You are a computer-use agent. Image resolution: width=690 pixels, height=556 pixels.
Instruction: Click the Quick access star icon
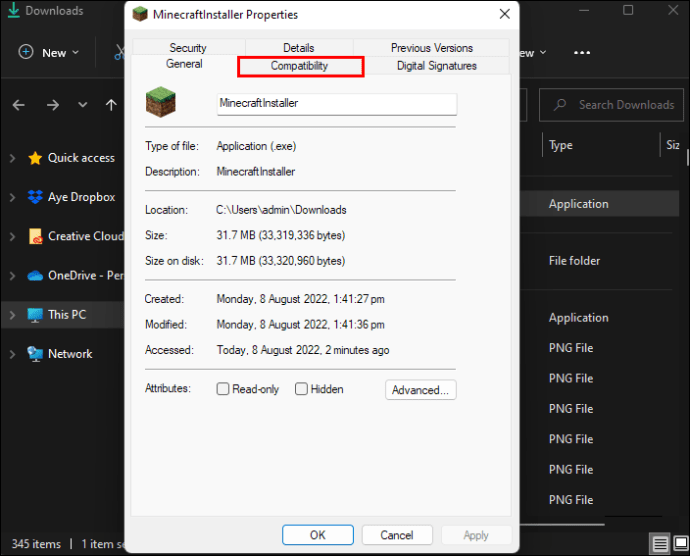[x=35, y=158]
